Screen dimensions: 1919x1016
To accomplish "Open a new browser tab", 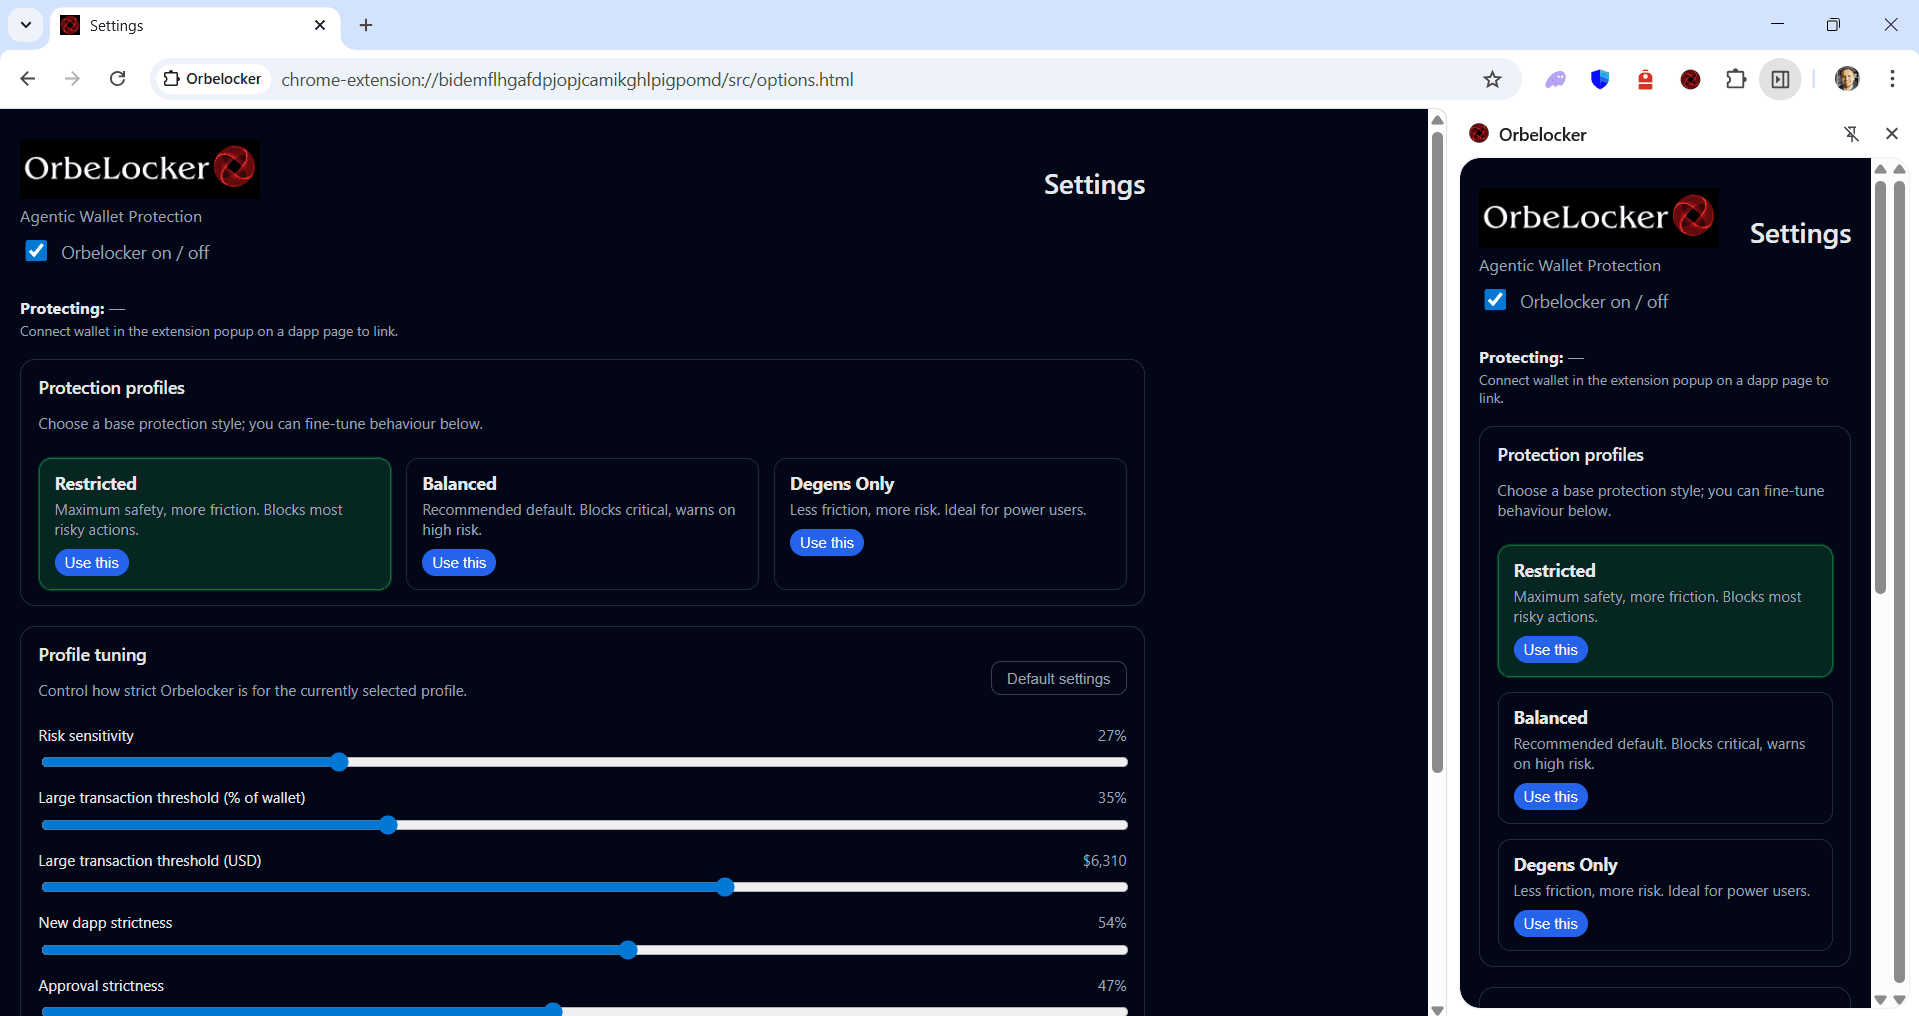I will (366, 25).
